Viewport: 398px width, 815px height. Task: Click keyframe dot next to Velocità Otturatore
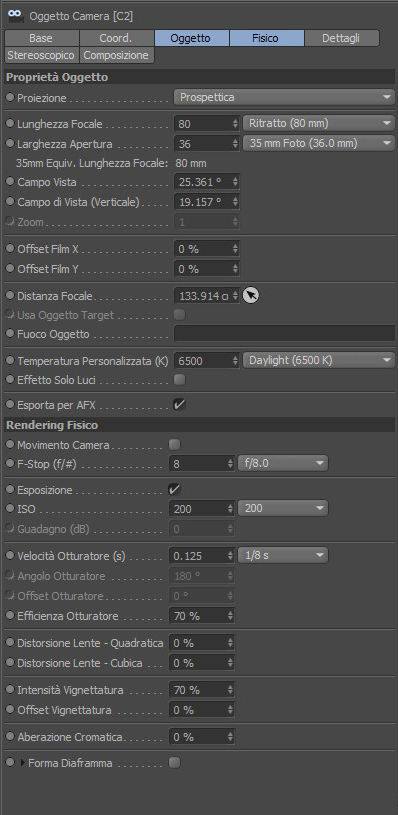(10, 555)
